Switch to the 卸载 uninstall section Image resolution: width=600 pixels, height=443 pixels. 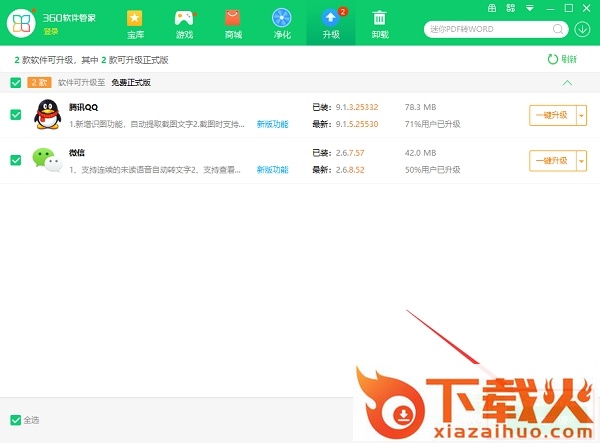click(380, 22)
